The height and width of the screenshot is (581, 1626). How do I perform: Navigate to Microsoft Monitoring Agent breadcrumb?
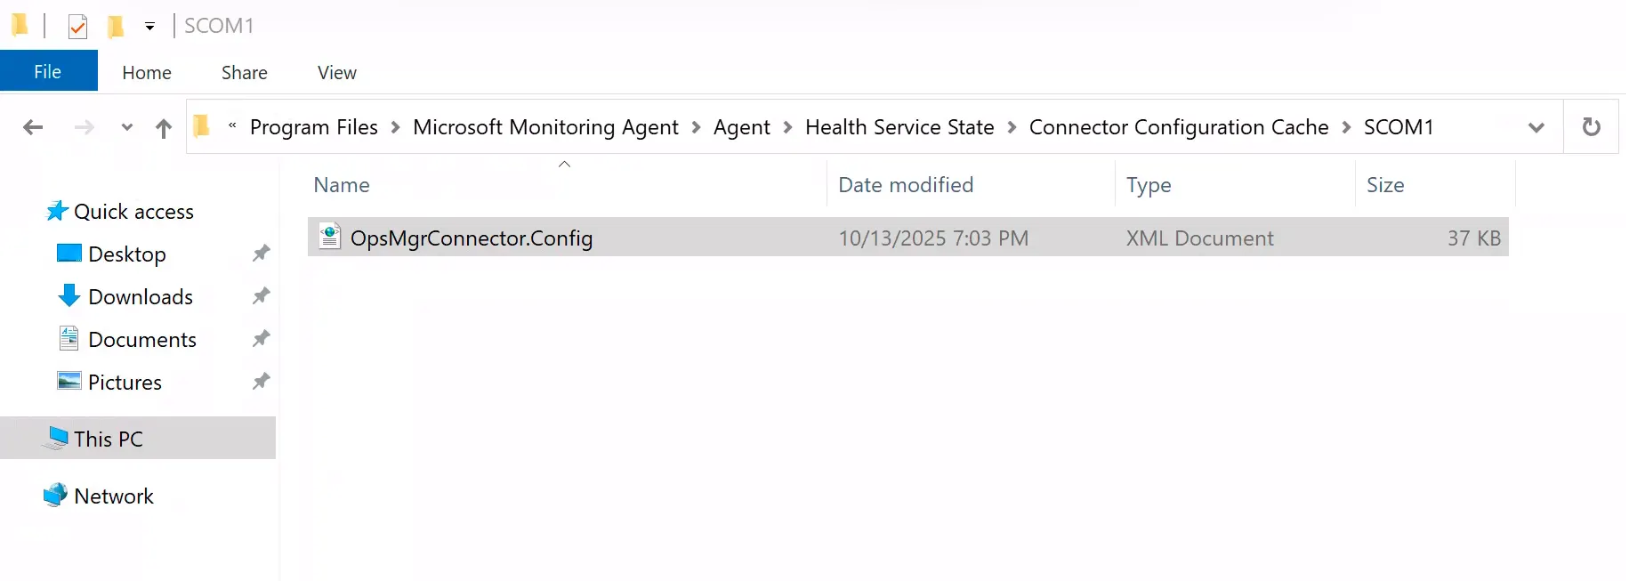545,127
